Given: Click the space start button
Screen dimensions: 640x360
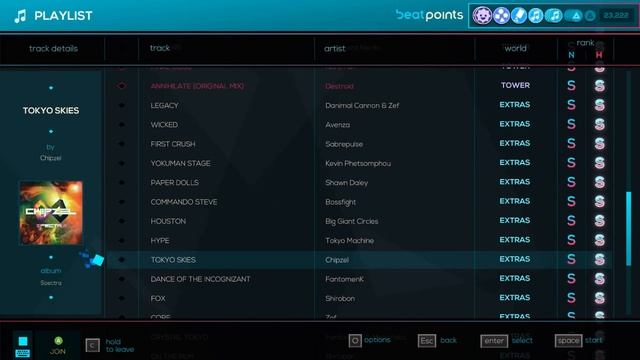Looking at the screenshot, I should [568, 340].
